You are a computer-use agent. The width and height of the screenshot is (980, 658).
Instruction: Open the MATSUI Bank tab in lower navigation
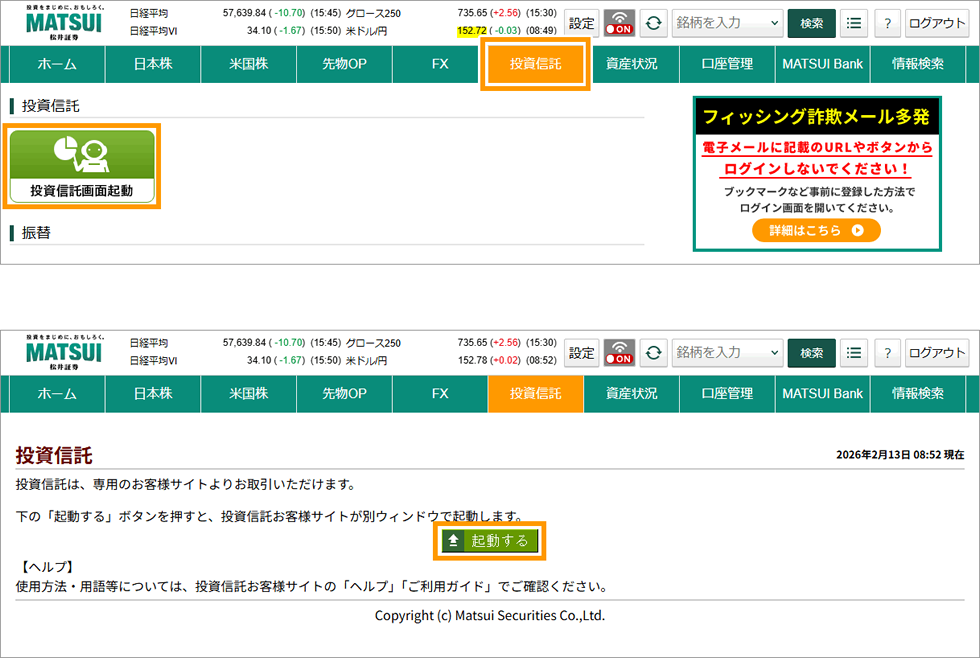tap(822, 393)
